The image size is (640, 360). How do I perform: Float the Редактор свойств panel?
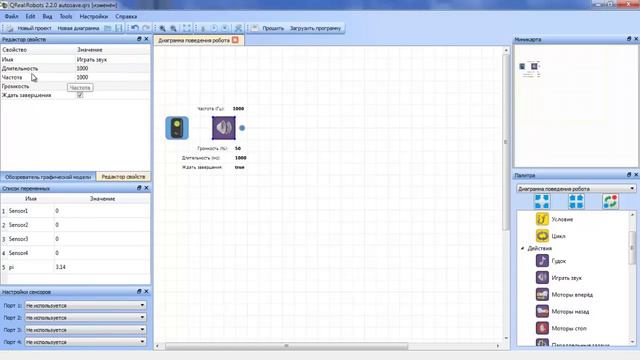point(139,39)
